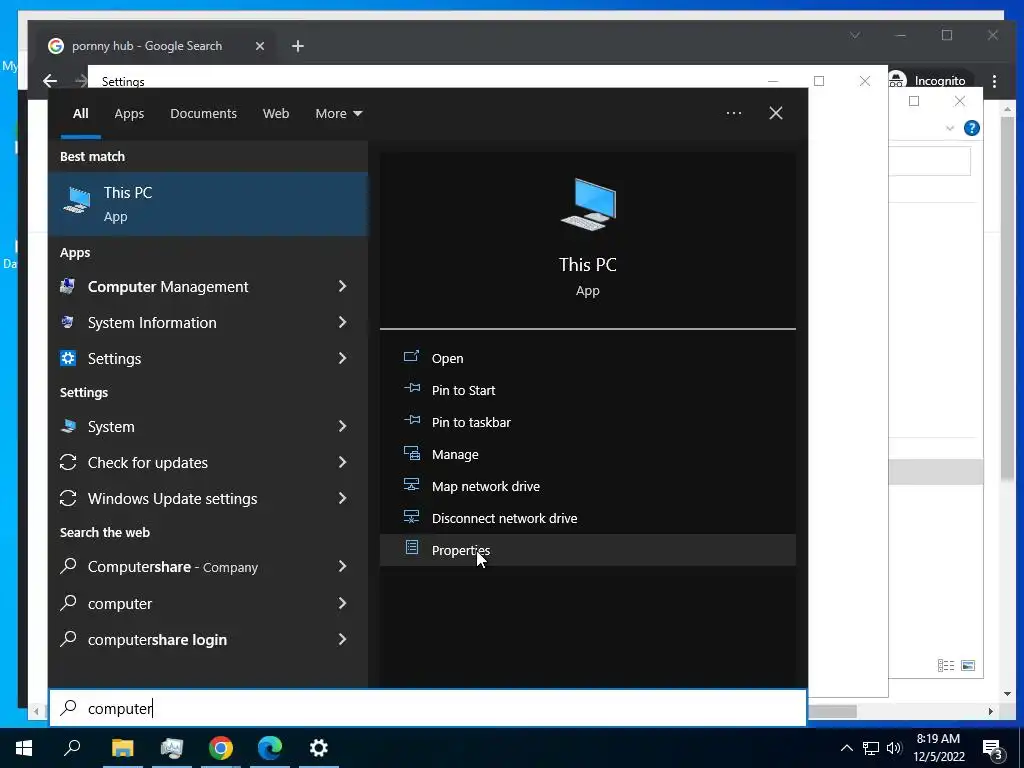Switch to the Documents search tab
This screenshot has height=768, width=1024.
click(x=203, y=113)
